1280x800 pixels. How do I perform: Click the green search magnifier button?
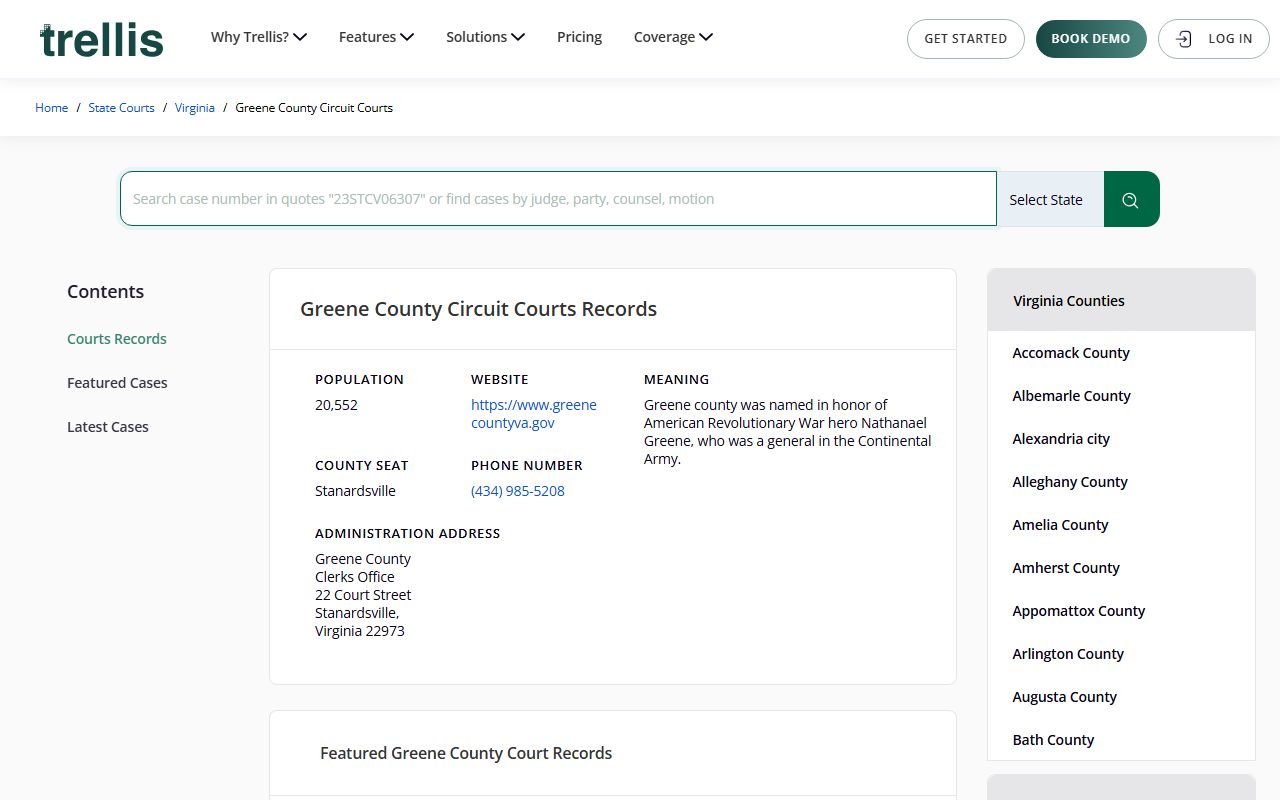click(x=1131, y=199)
